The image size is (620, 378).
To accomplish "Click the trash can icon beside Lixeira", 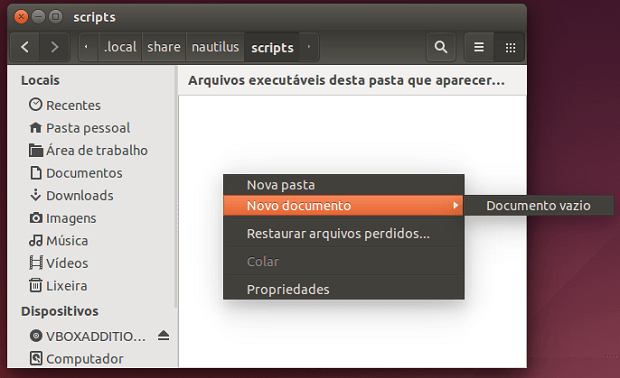I will [x=36, y=285].
